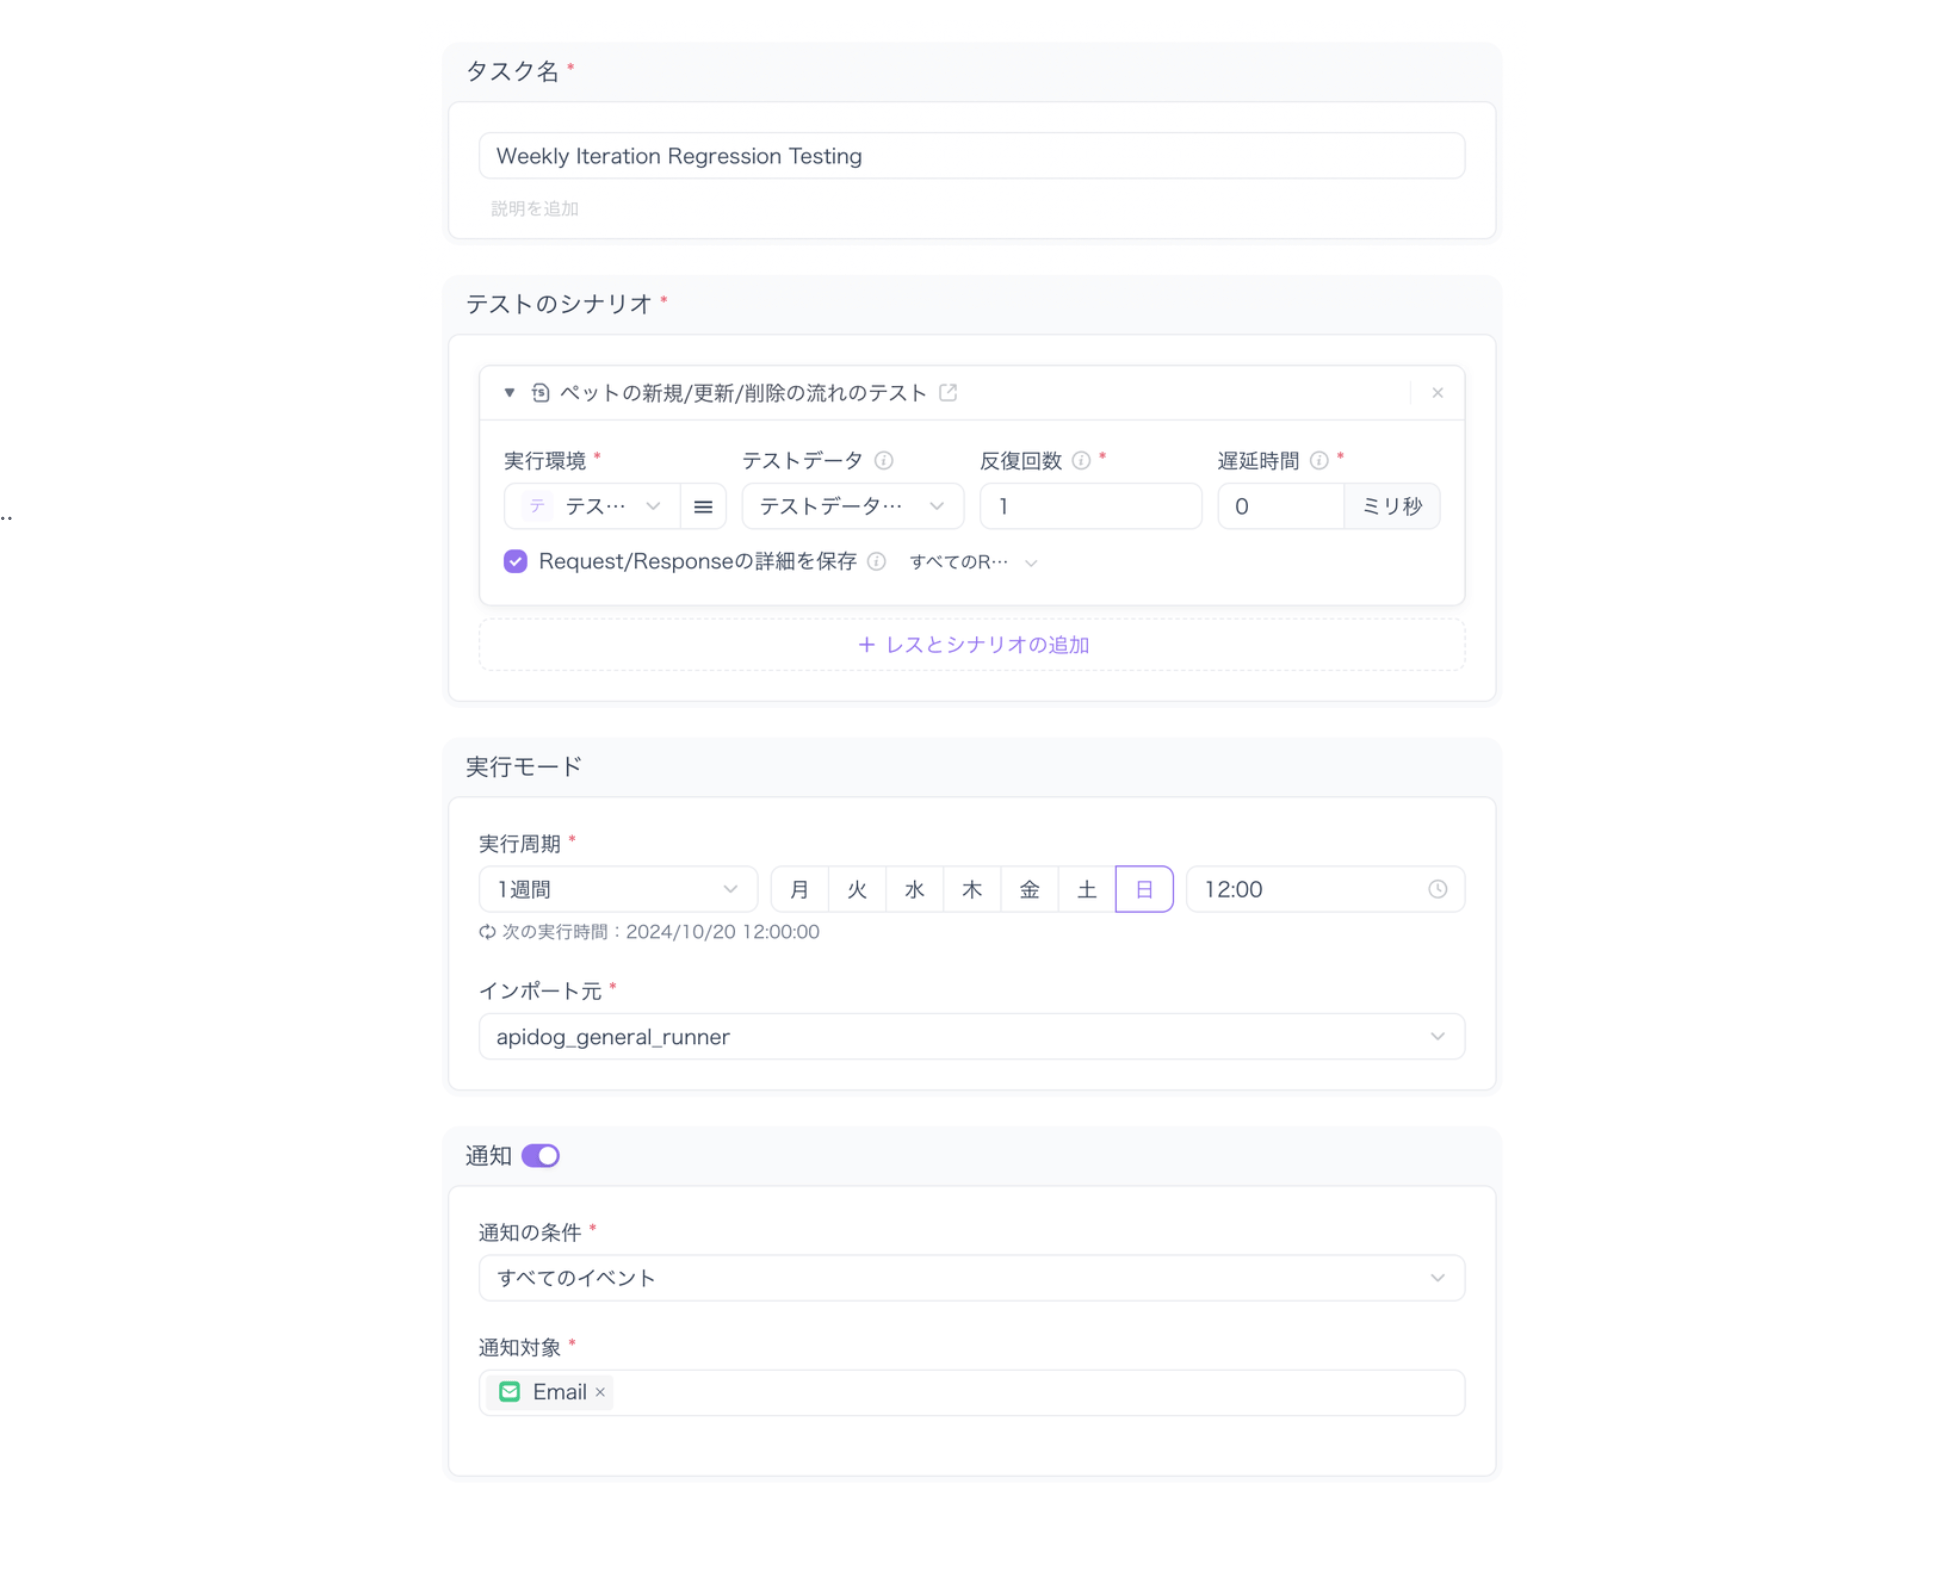Click the menu icon between environment selectors
The height and width of the screenshot is (1582, 1952).
coord(701,505)
